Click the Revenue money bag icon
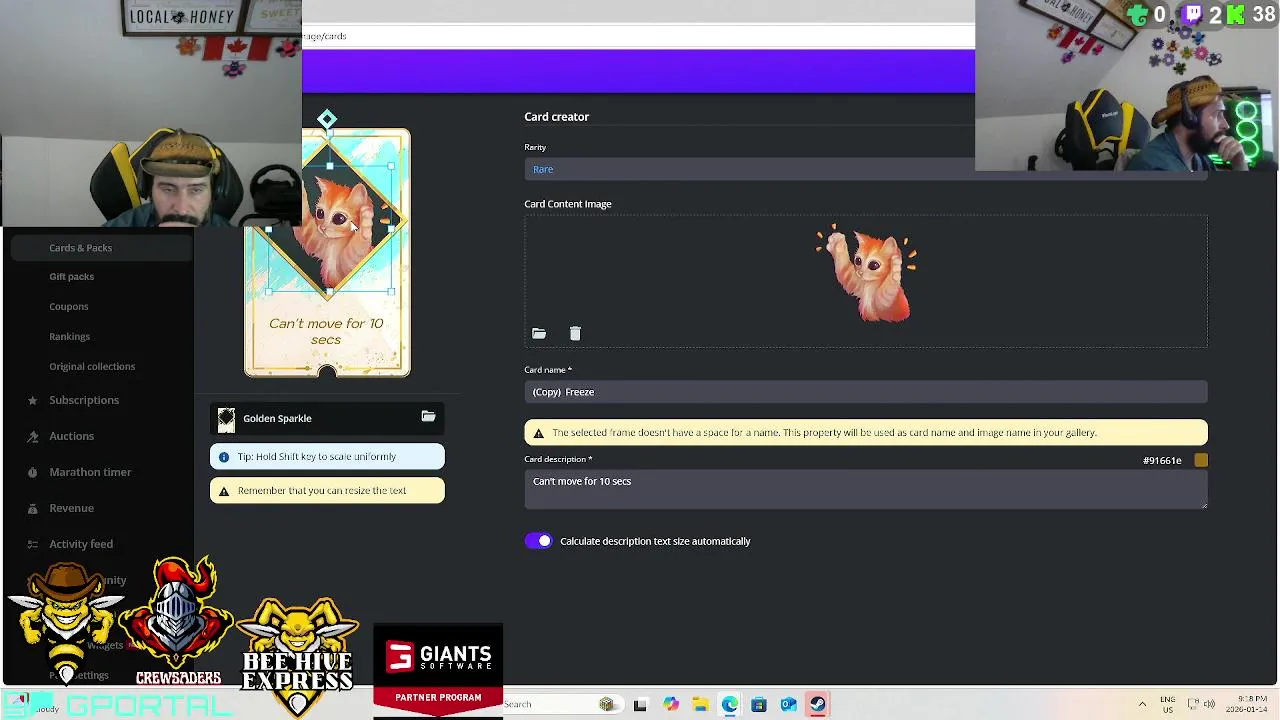The height and width of the screenshot is (720, 1280). coord(33,509)
